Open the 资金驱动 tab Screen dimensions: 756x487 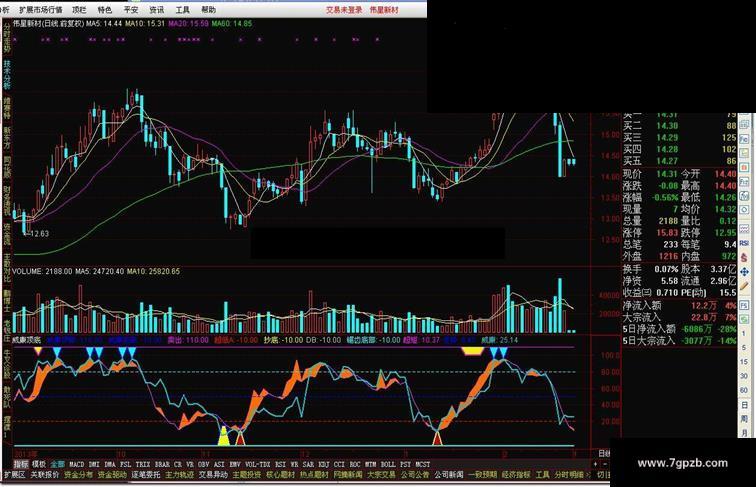[x=112, y=475]
